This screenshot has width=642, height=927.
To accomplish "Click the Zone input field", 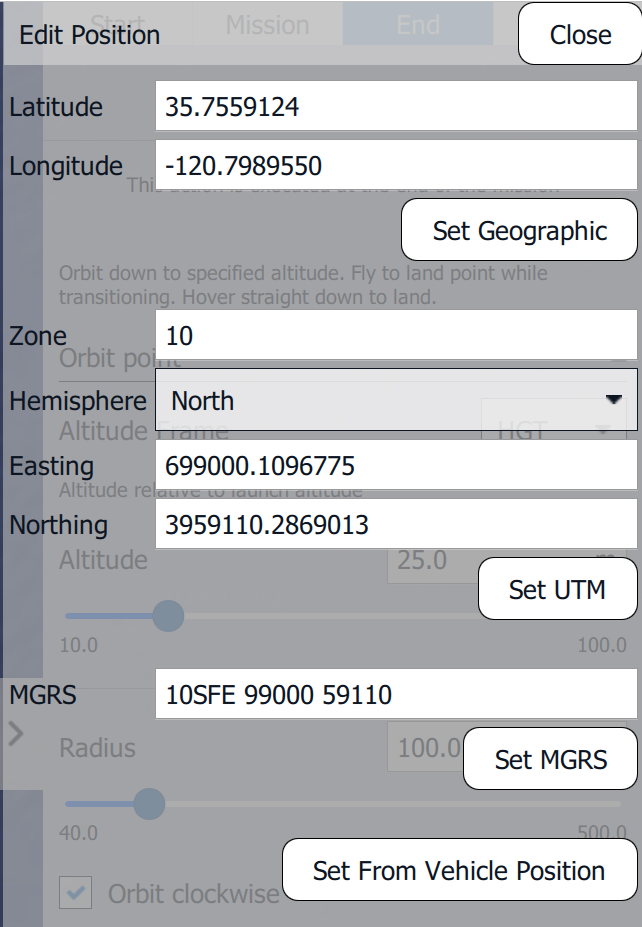I will 396,336.
